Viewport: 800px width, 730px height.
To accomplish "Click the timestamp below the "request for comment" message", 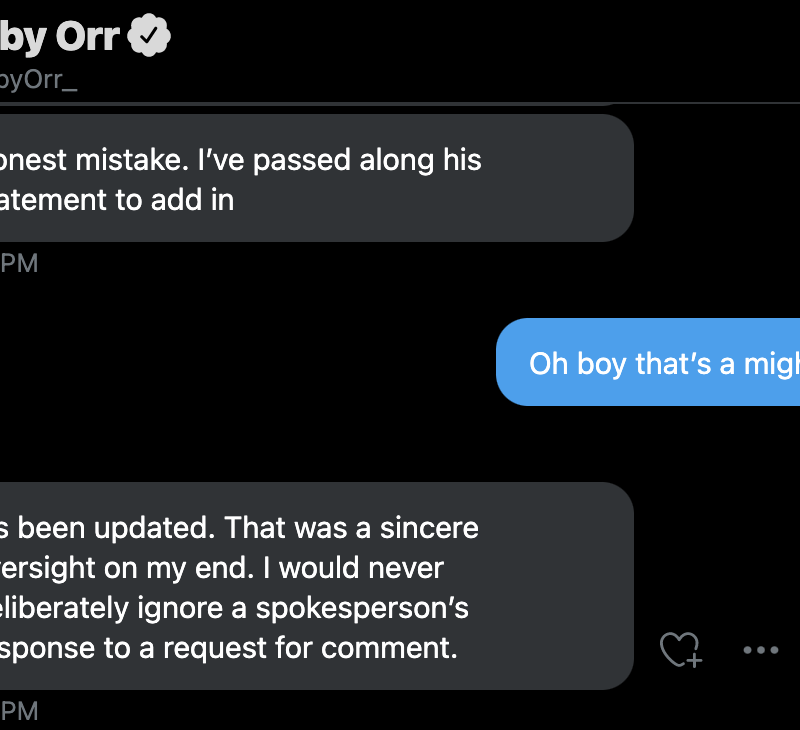I will [19, 711].
